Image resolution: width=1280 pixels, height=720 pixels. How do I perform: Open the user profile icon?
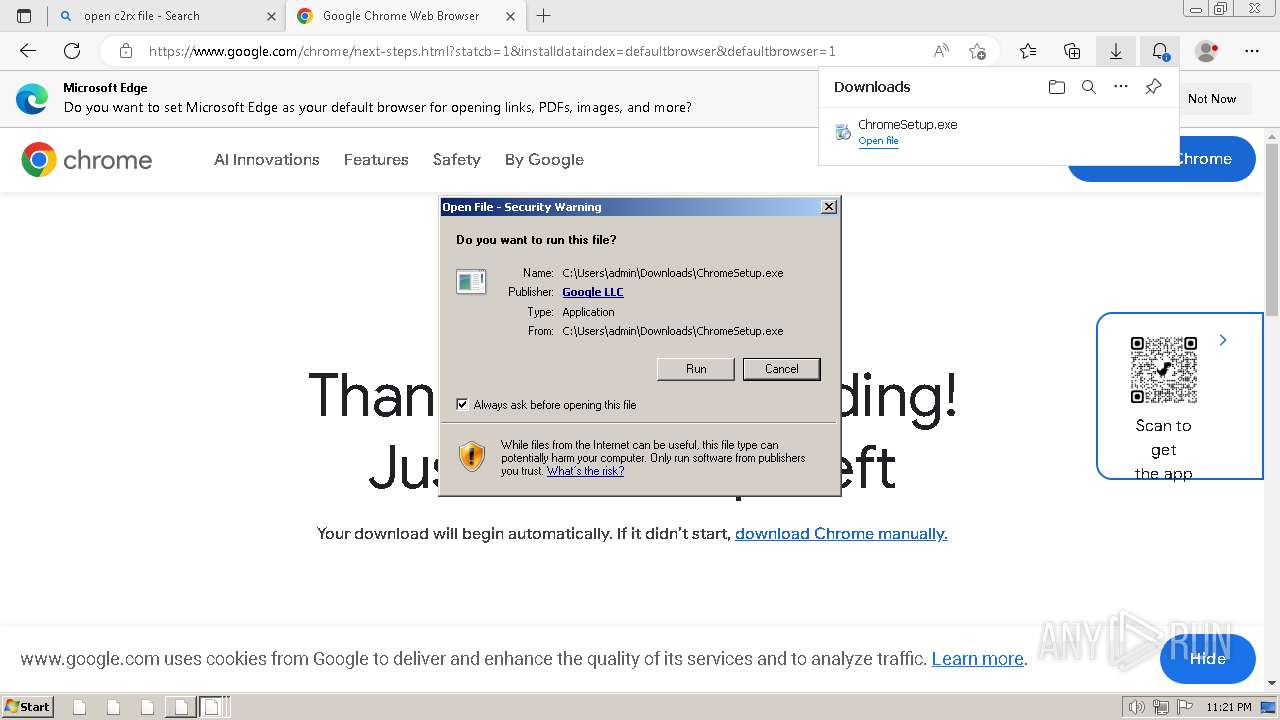1207,51
